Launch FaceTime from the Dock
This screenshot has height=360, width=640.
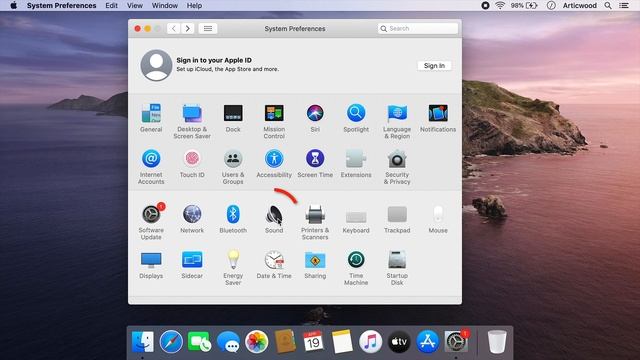coord(200,342)
